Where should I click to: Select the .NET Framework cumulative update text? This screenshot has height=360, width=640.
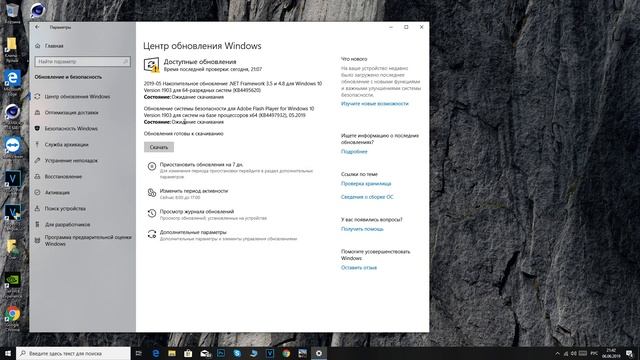click(x=233, y=87)
